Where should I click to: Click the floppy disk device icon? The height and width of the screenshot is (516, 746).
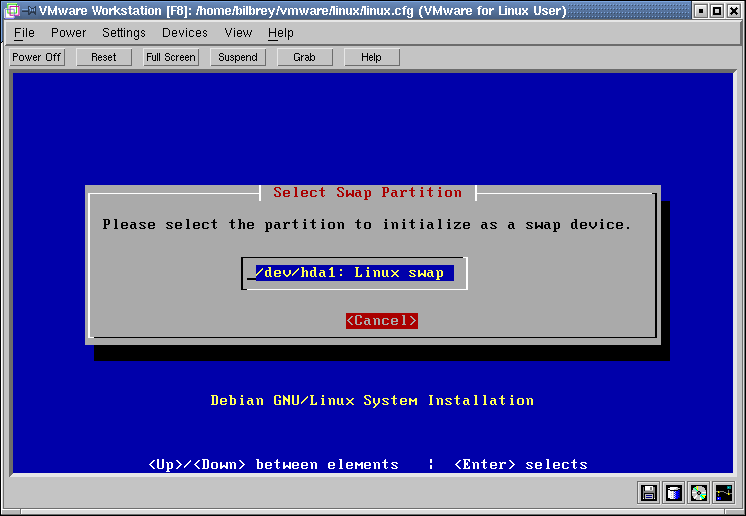(x=649, y=492)
